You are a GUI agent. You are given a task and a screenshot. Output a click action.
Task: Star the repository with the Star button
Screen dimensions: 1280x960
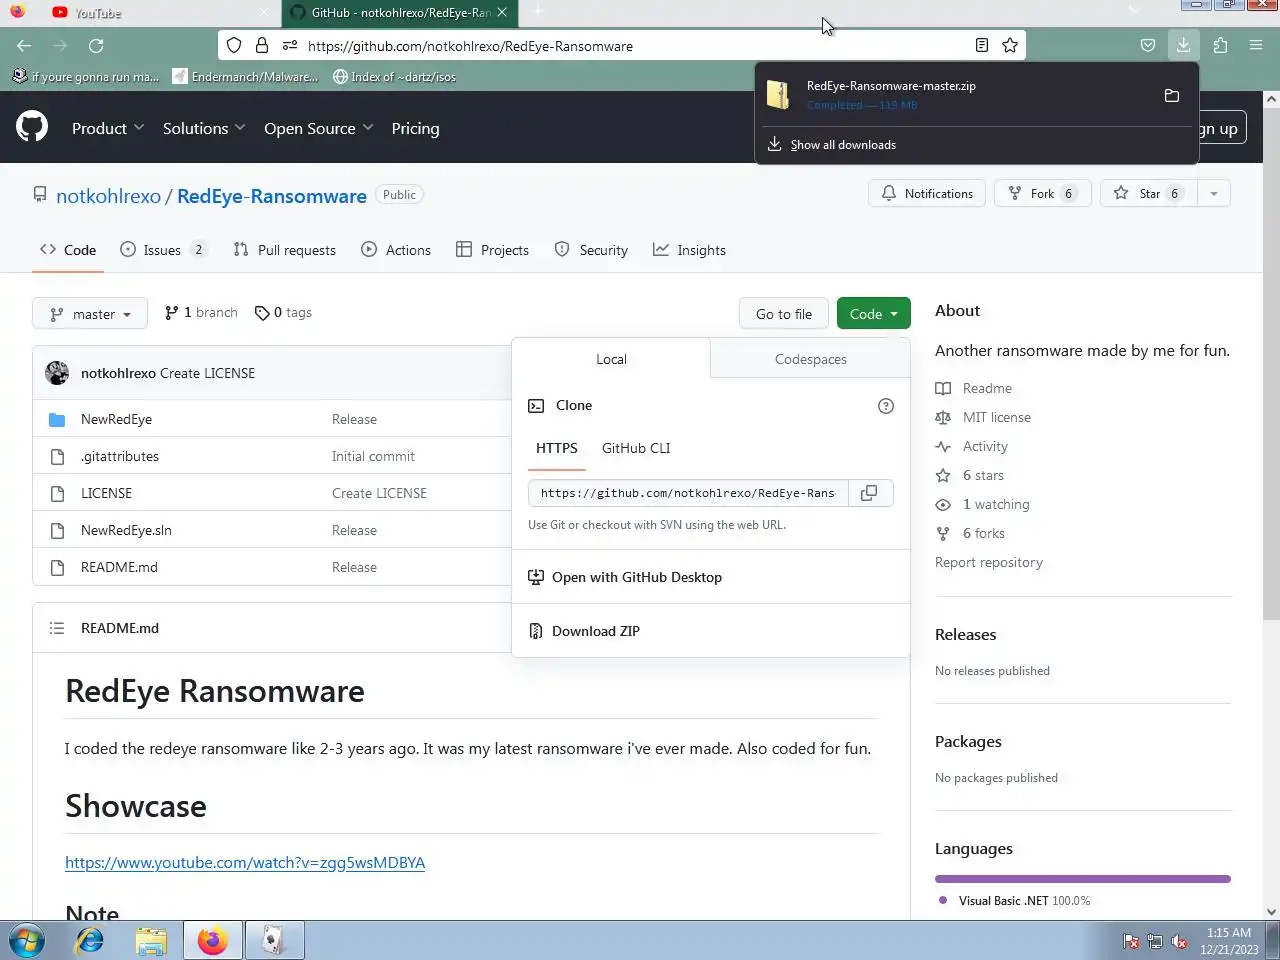1149,193
